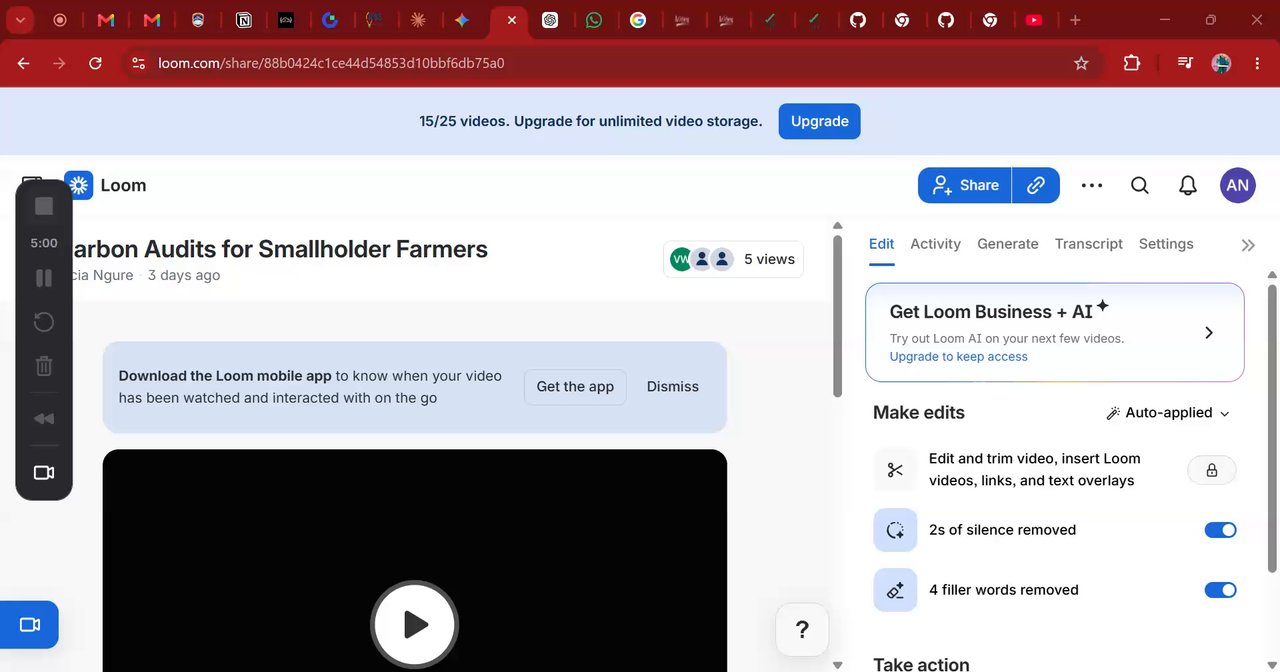The height and width of the screenshot is (672, 1280).
Task: Switch to the first Gmail browser tab
Action: pos(107,20)
